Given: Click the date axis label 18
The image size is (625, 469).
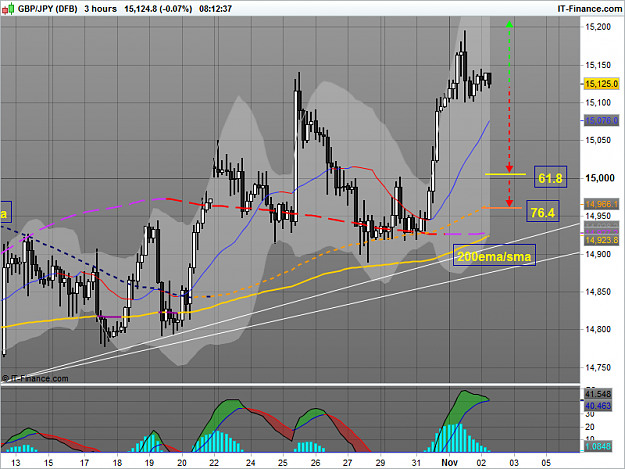Looking at the screenshot, I should 117,463.
